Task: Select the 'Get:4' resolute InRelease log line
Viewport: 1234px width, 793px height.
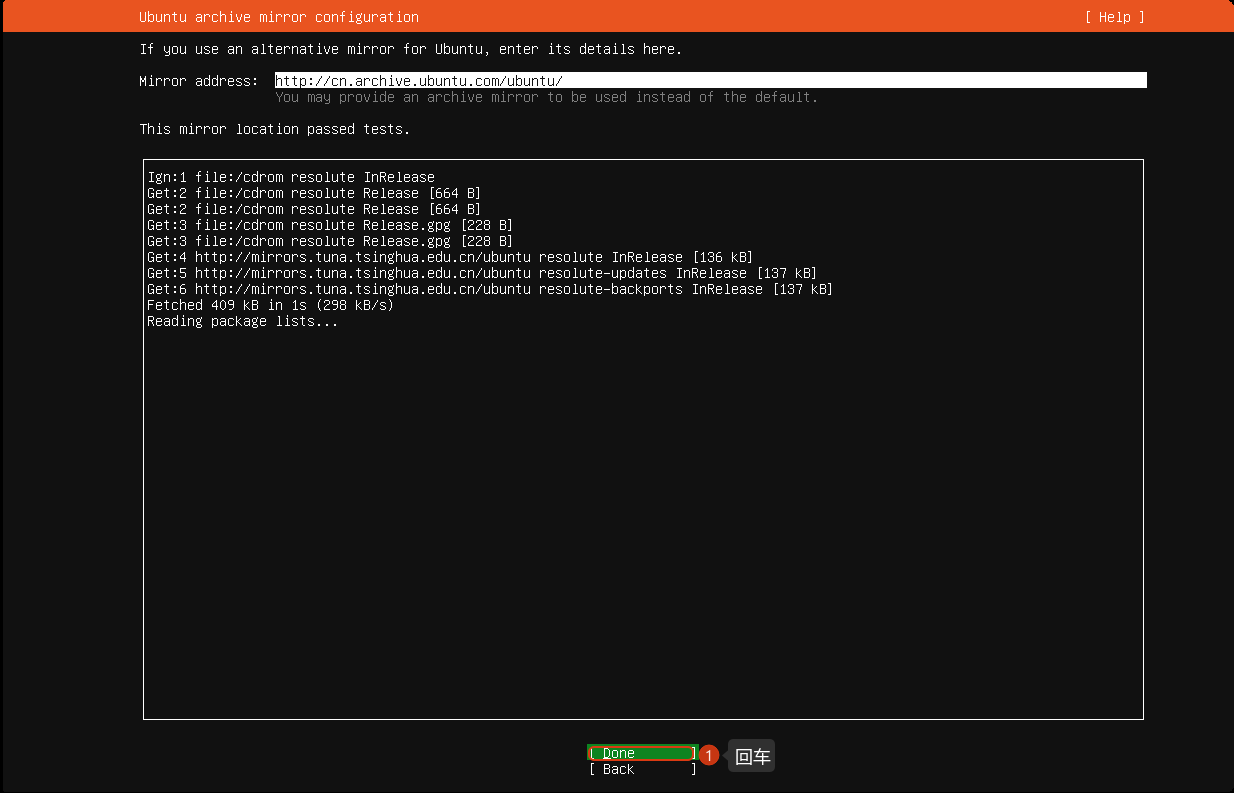Action: 450,257
